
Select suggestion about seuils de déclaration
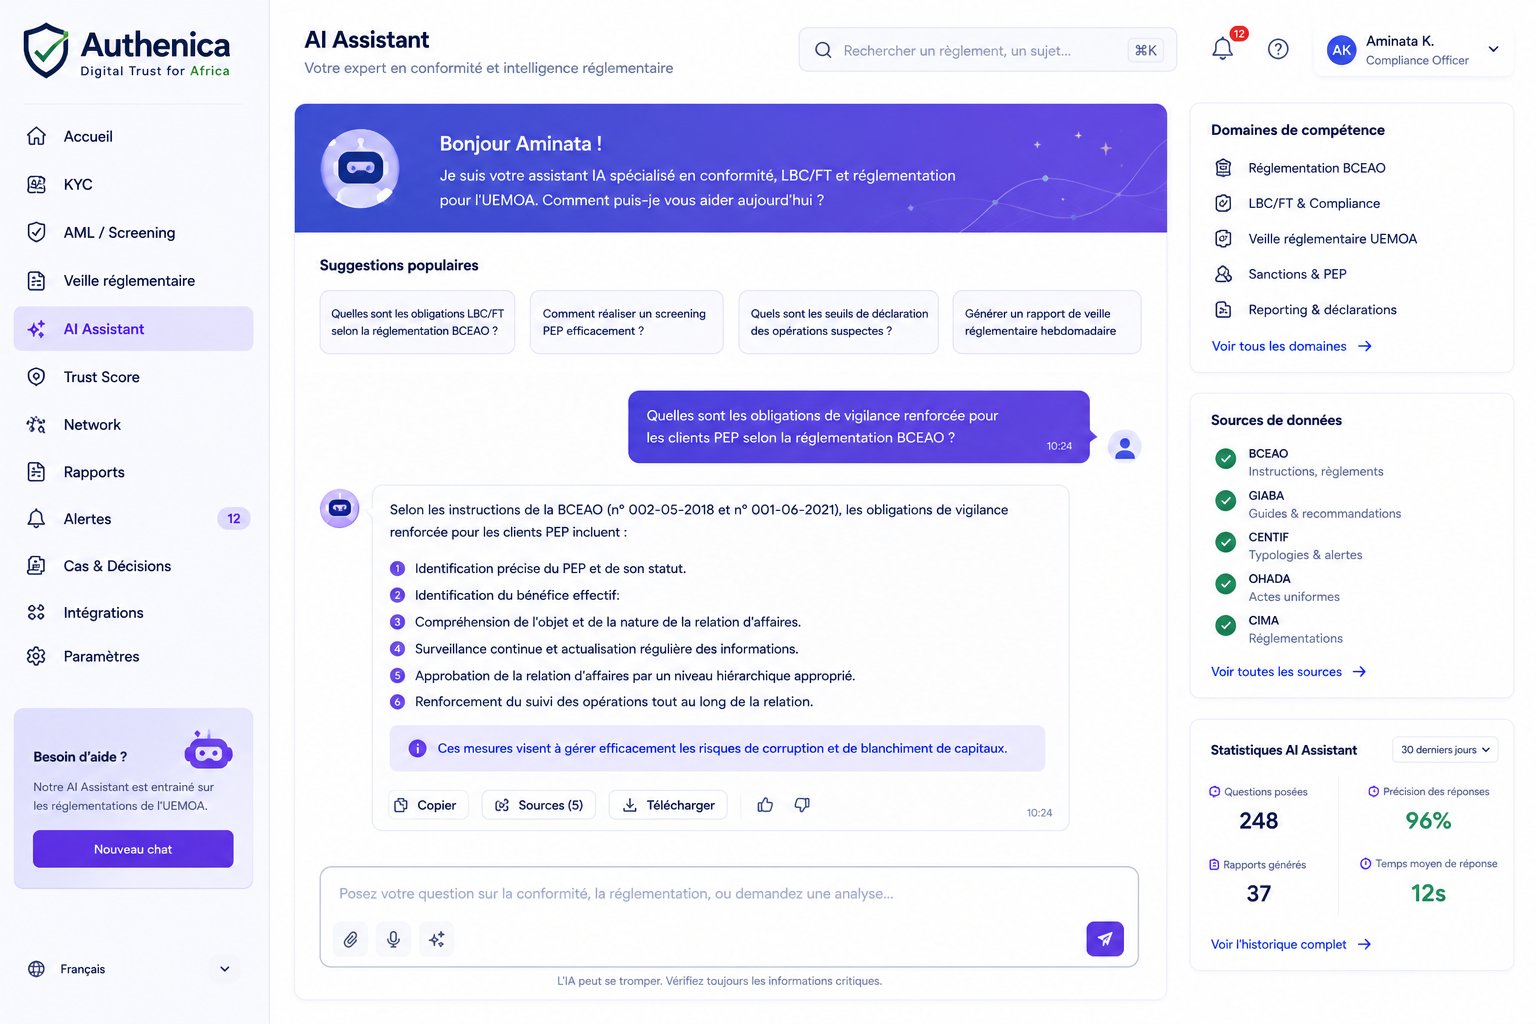[838, 322]
